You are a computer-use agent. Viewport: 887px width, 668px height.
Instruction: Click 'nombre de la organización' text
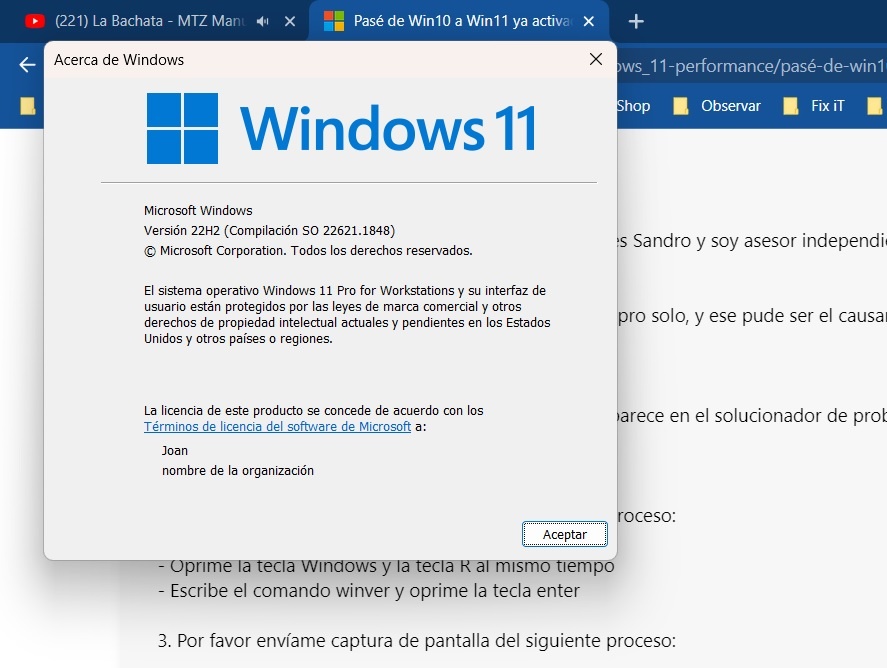[238, 471]
